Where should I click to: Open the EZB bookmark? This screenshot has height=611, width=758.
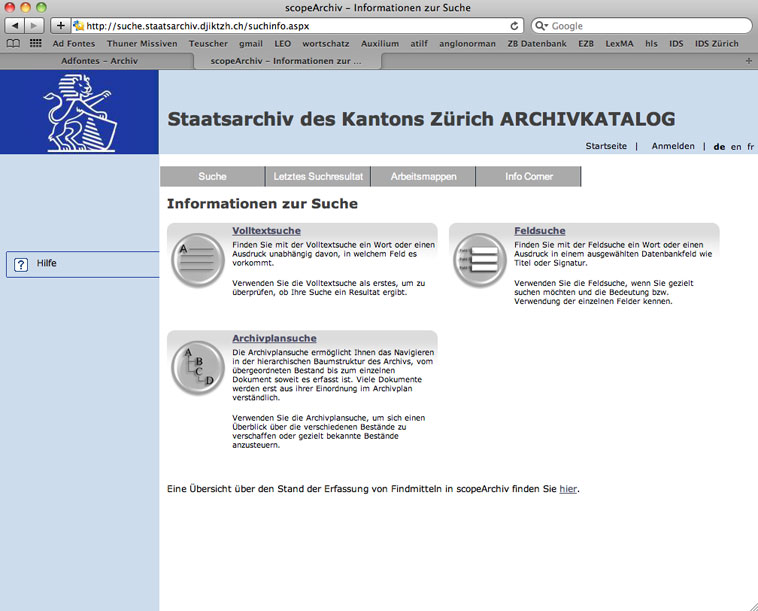click(x=586, y=44)
